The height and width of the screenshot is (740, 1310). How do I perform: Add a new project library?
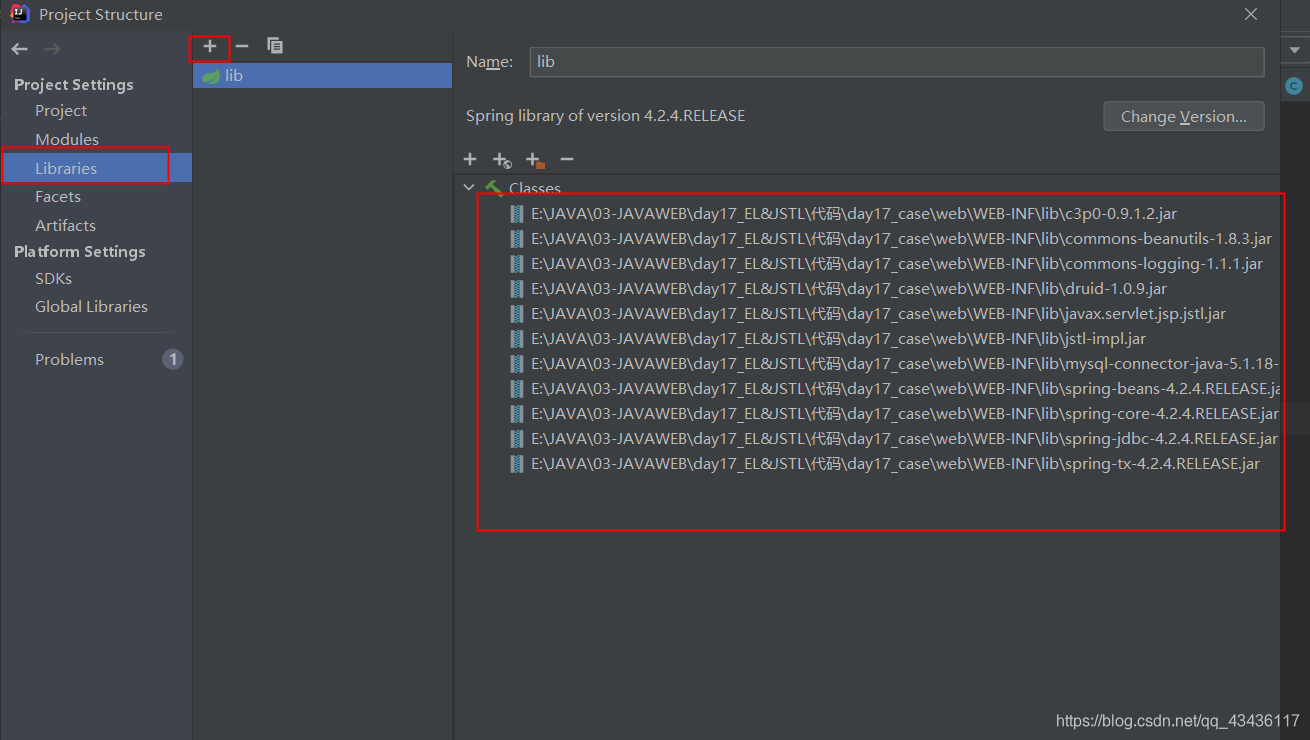click(x=210, y=46)
